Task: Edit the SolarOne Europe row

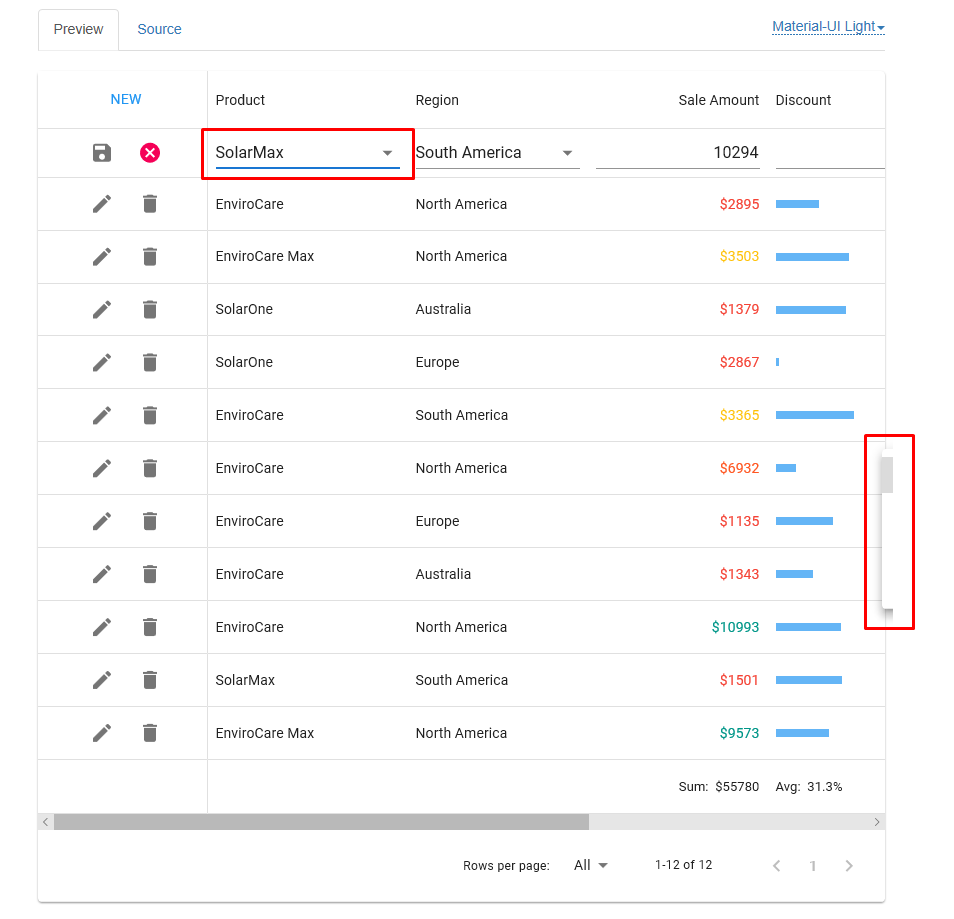Action: click(x=101, y=362)
